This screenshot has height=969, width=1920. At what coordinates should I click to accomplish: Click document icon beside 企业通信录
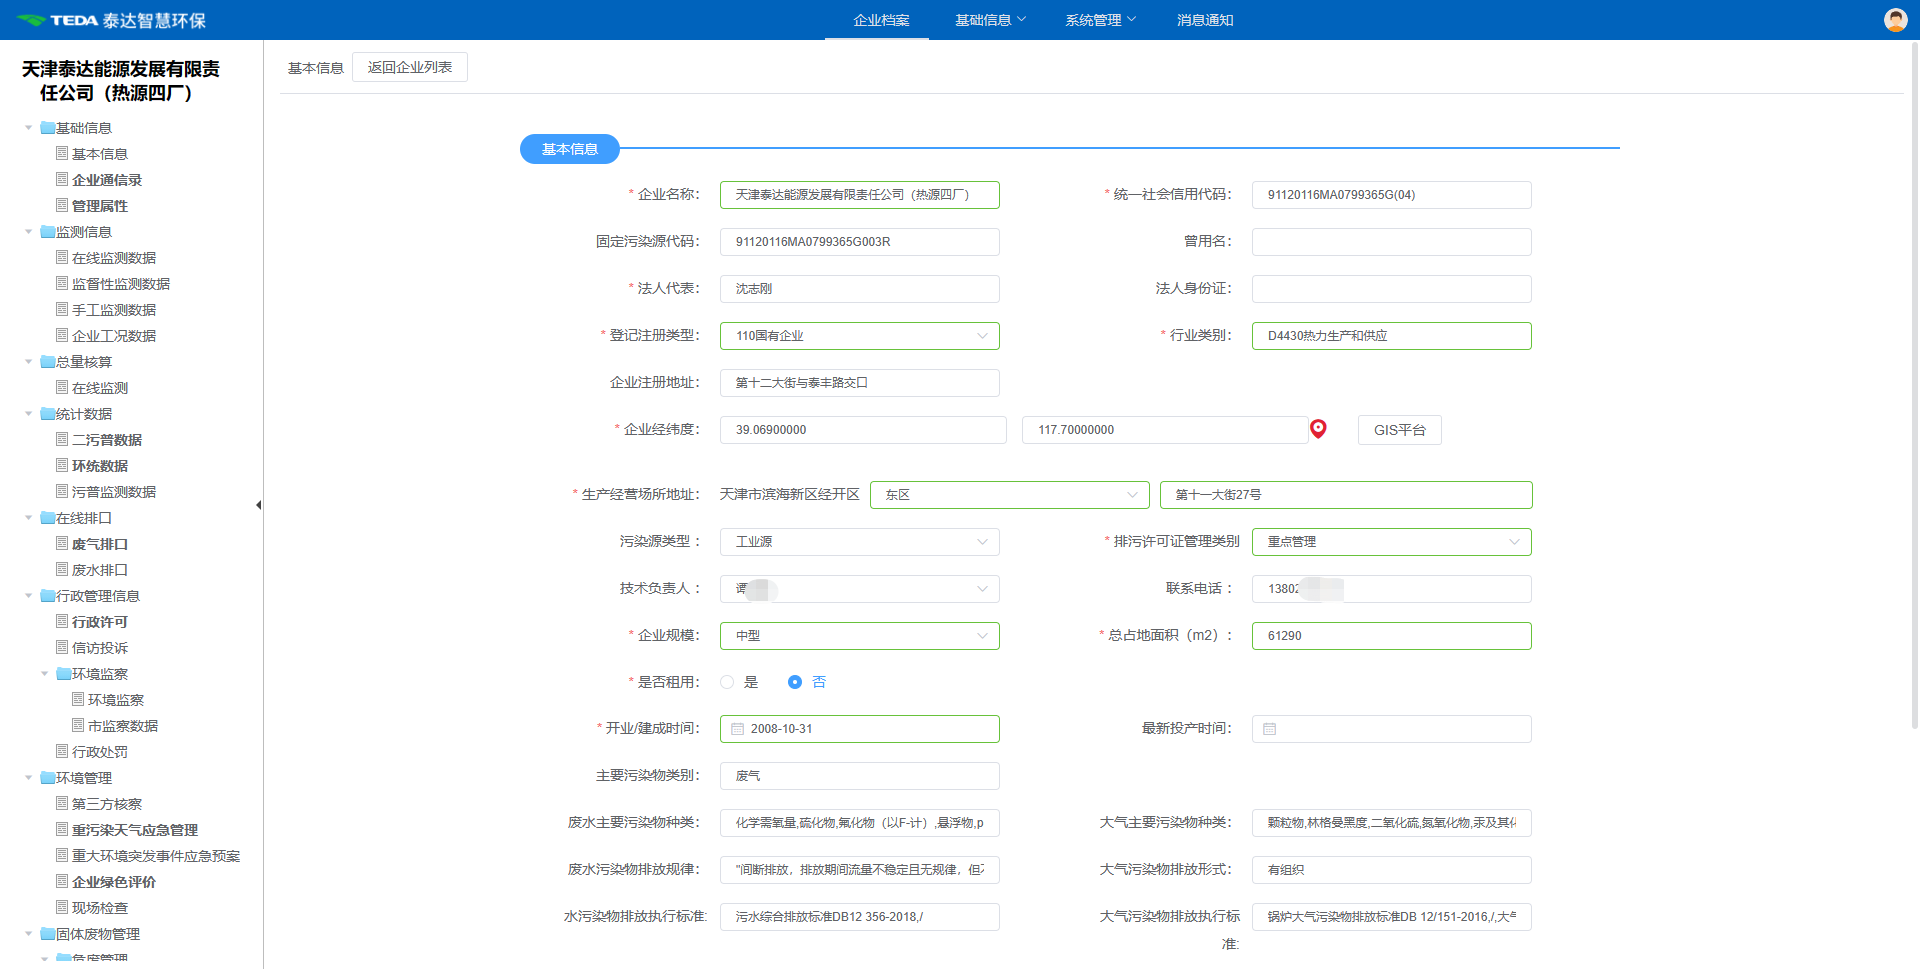click(62, 180)
